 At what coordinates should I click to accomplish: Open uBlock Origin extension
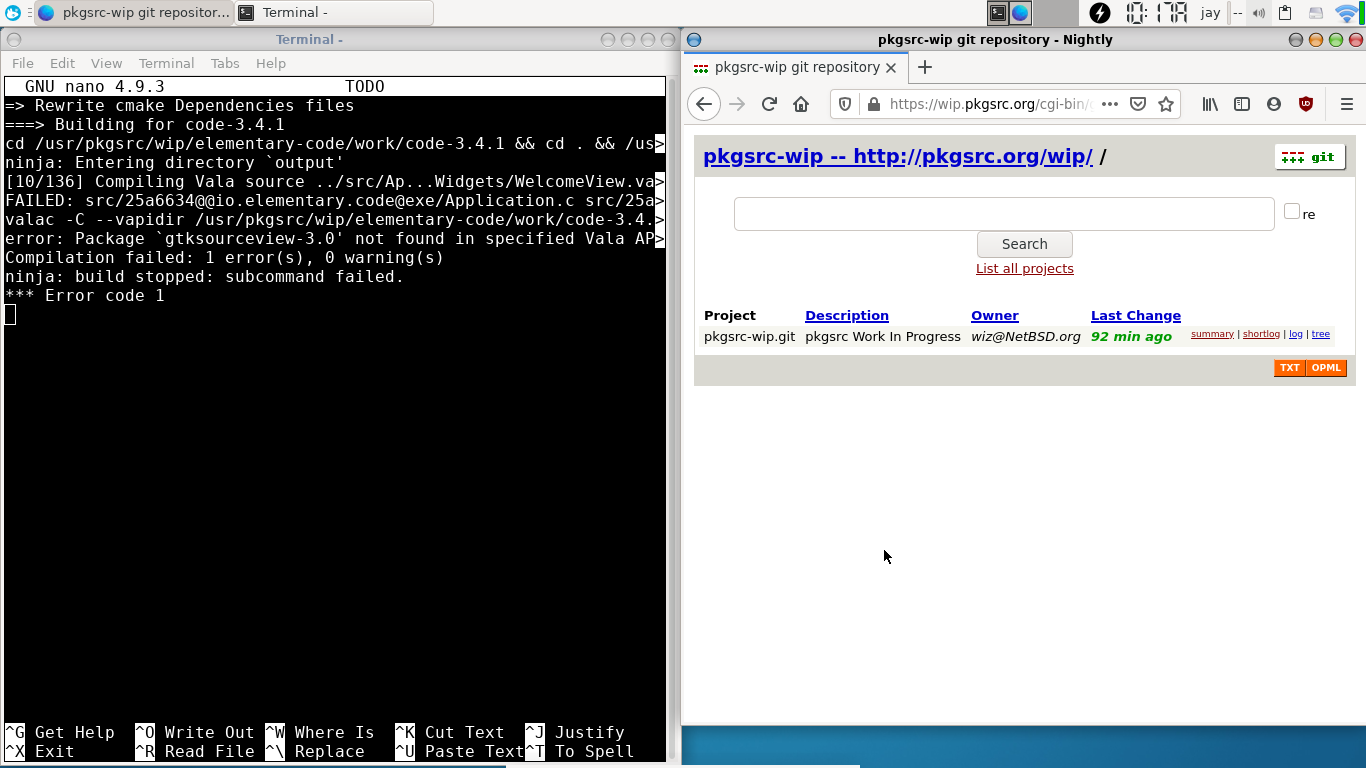[x=1306, y=104]
